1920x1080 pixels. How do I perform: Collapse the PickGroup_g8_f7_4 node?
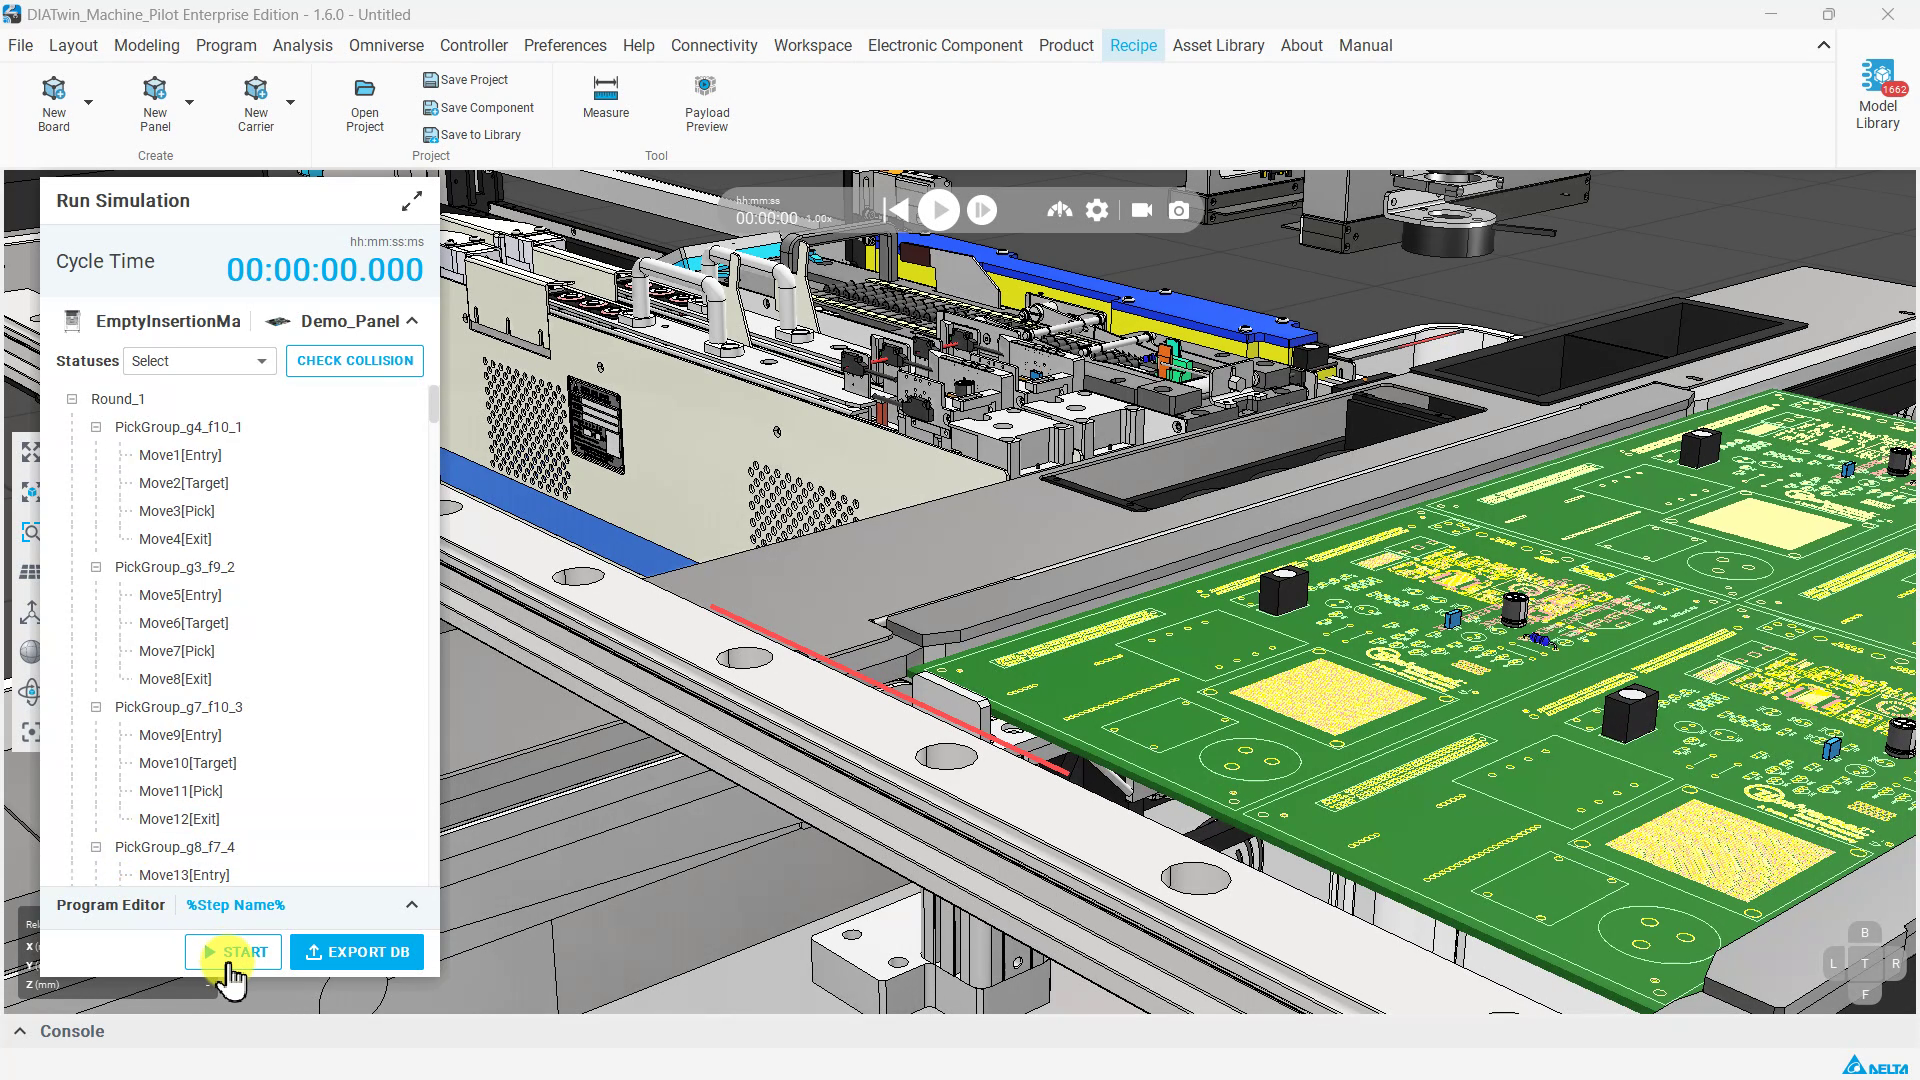pos(96,847)
